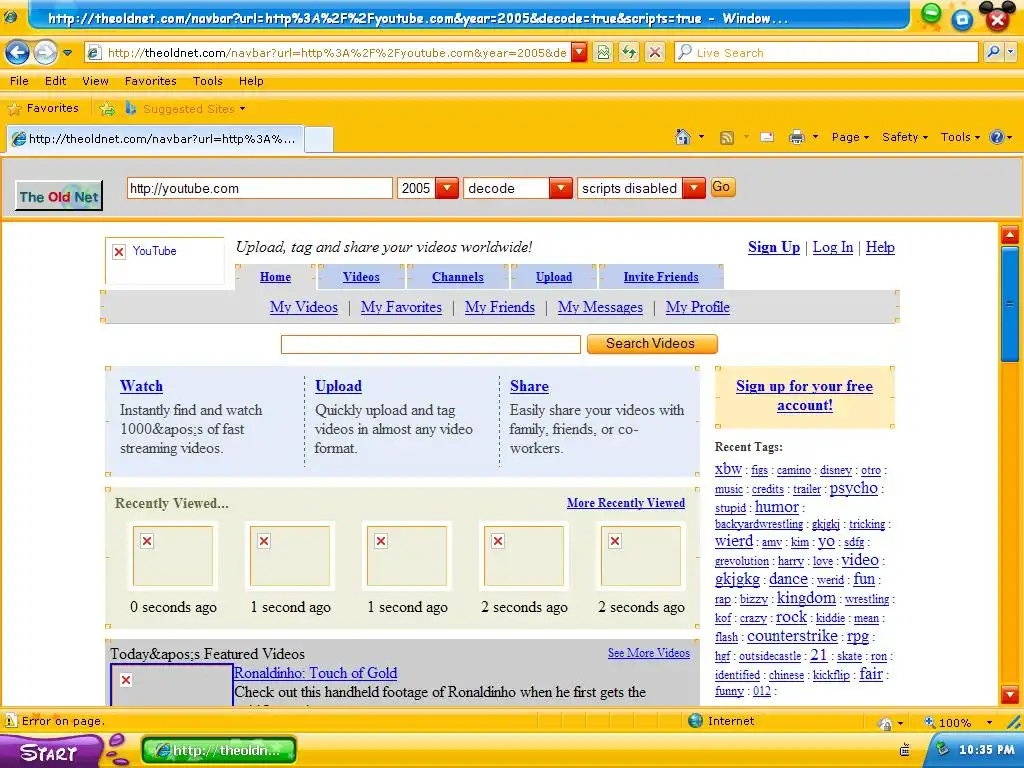Image resolution: width=1024 pixels, height=768 pixels.
Task: Click the Sign Up link
Action: coord(774,247)
